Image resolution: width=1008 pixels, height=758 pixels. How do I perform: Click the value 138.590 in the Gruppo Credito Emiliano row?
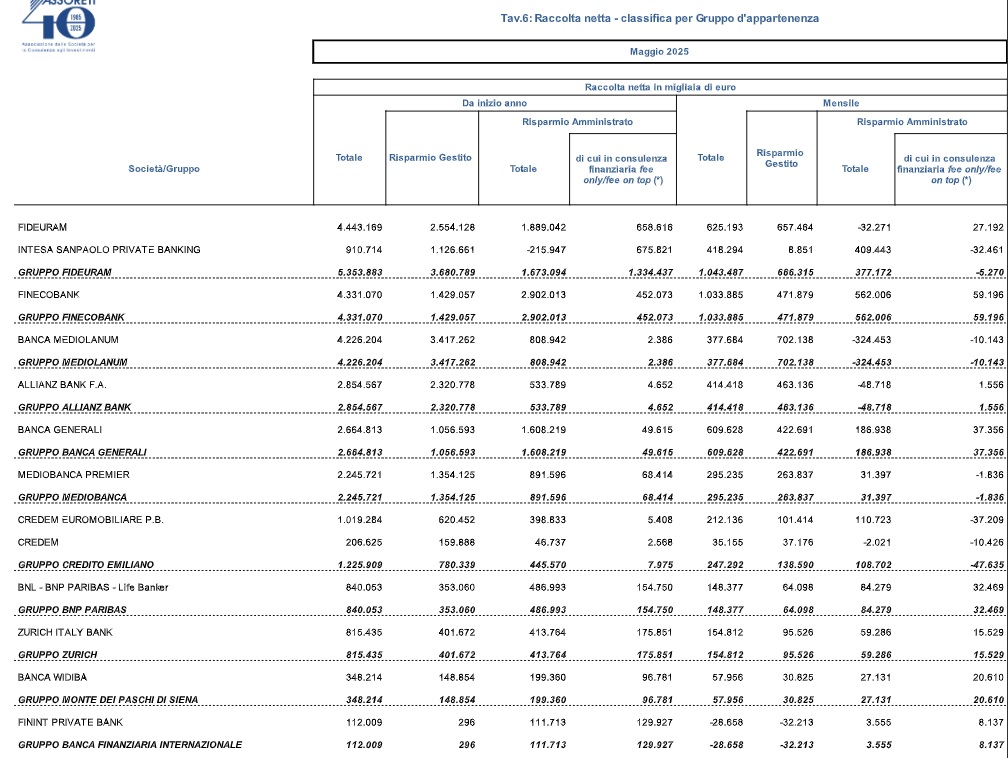[795, 565]
